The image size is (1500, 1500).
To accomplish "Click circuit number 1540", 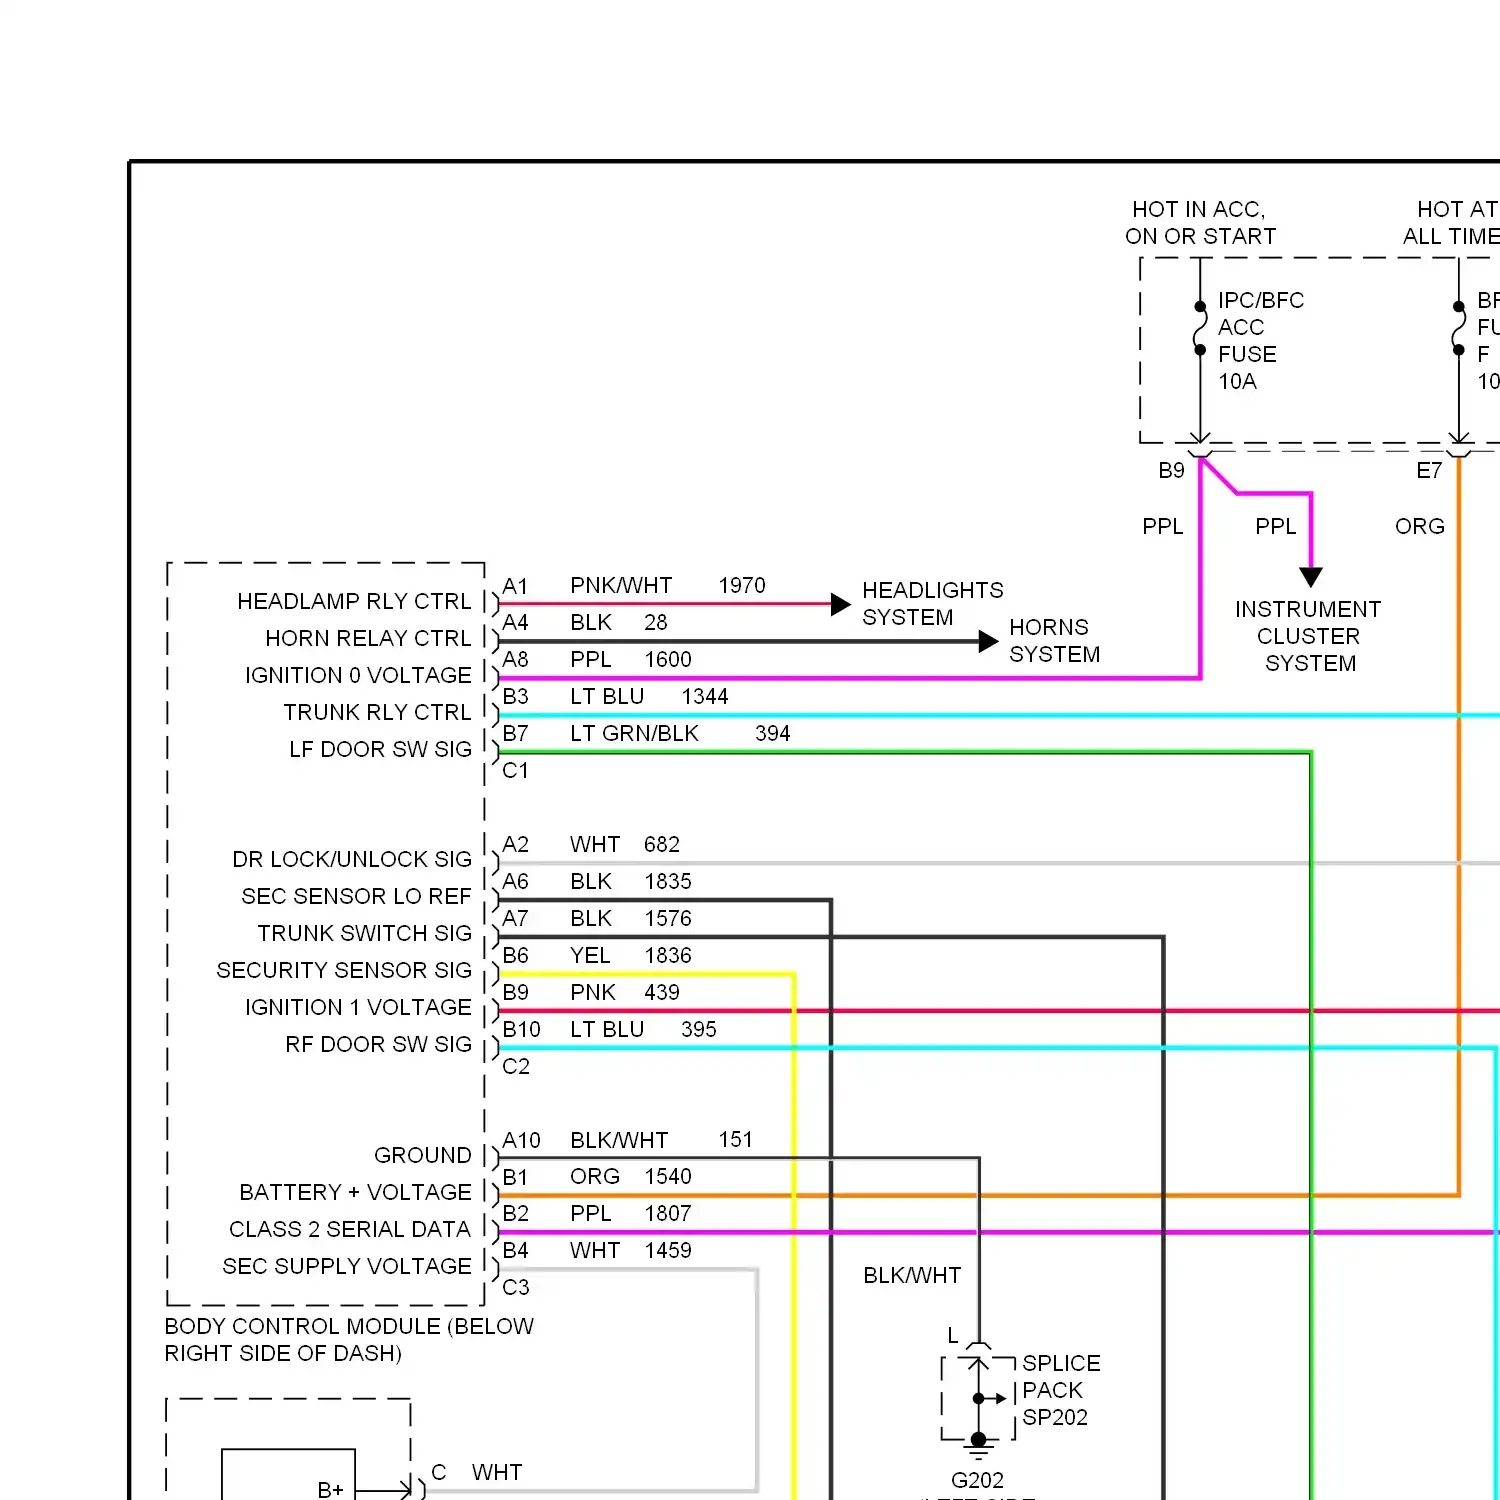I will pos(668,1176).
